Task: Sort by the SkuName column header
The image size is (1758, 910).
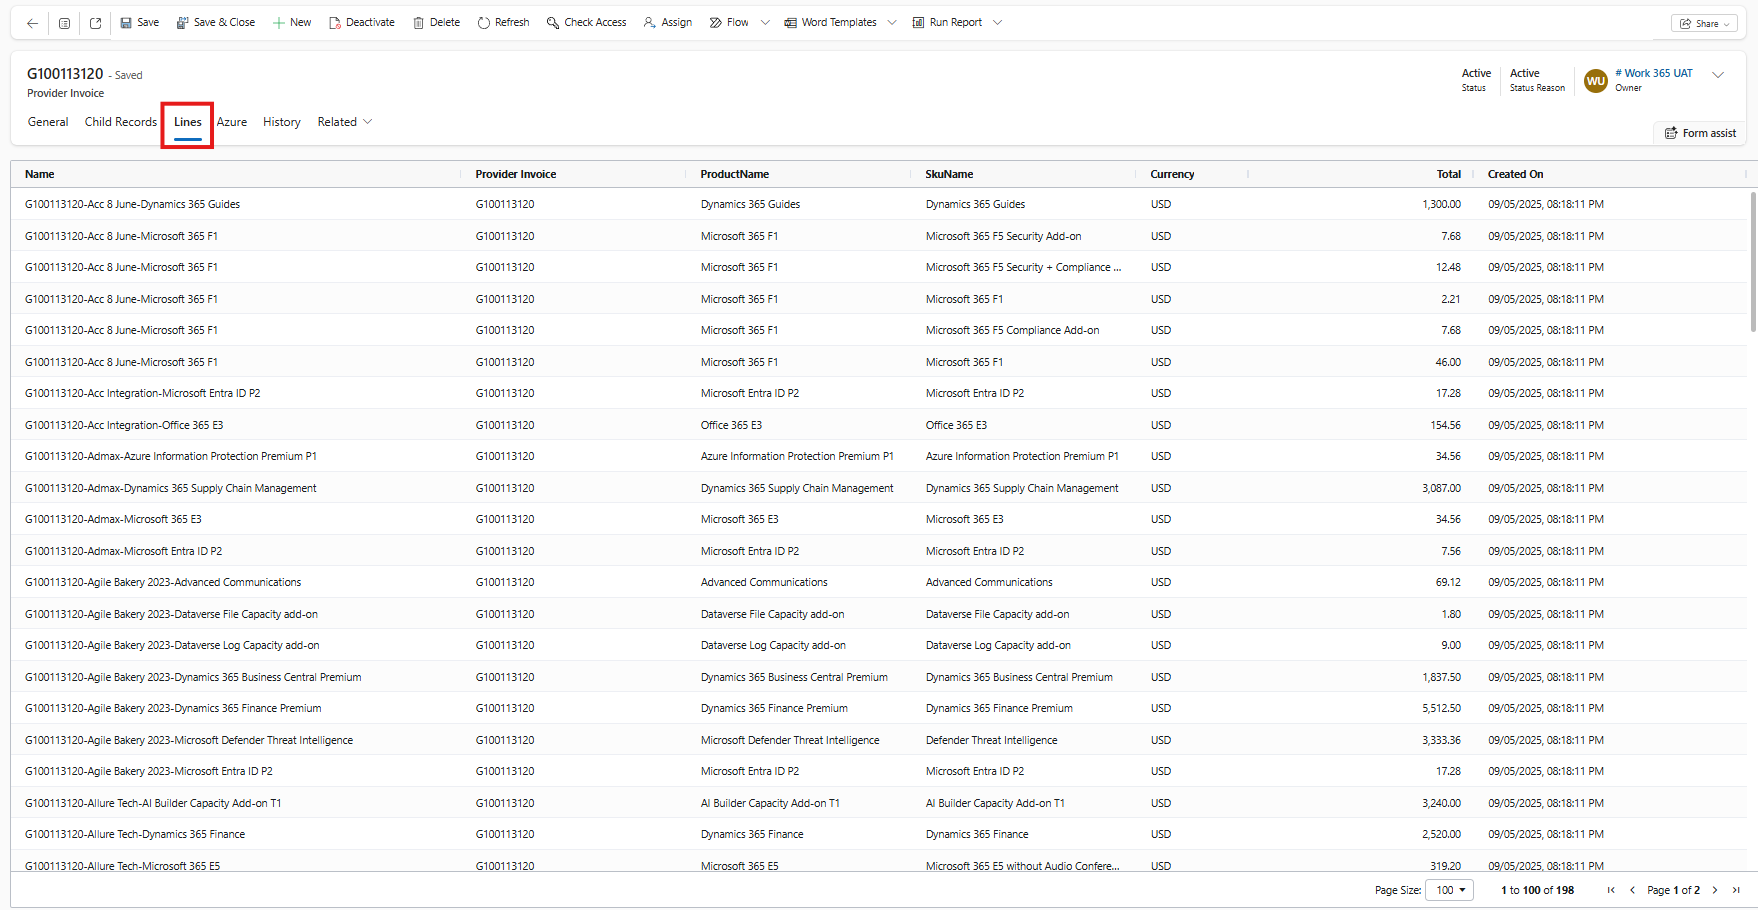Action: pos(949,174)
